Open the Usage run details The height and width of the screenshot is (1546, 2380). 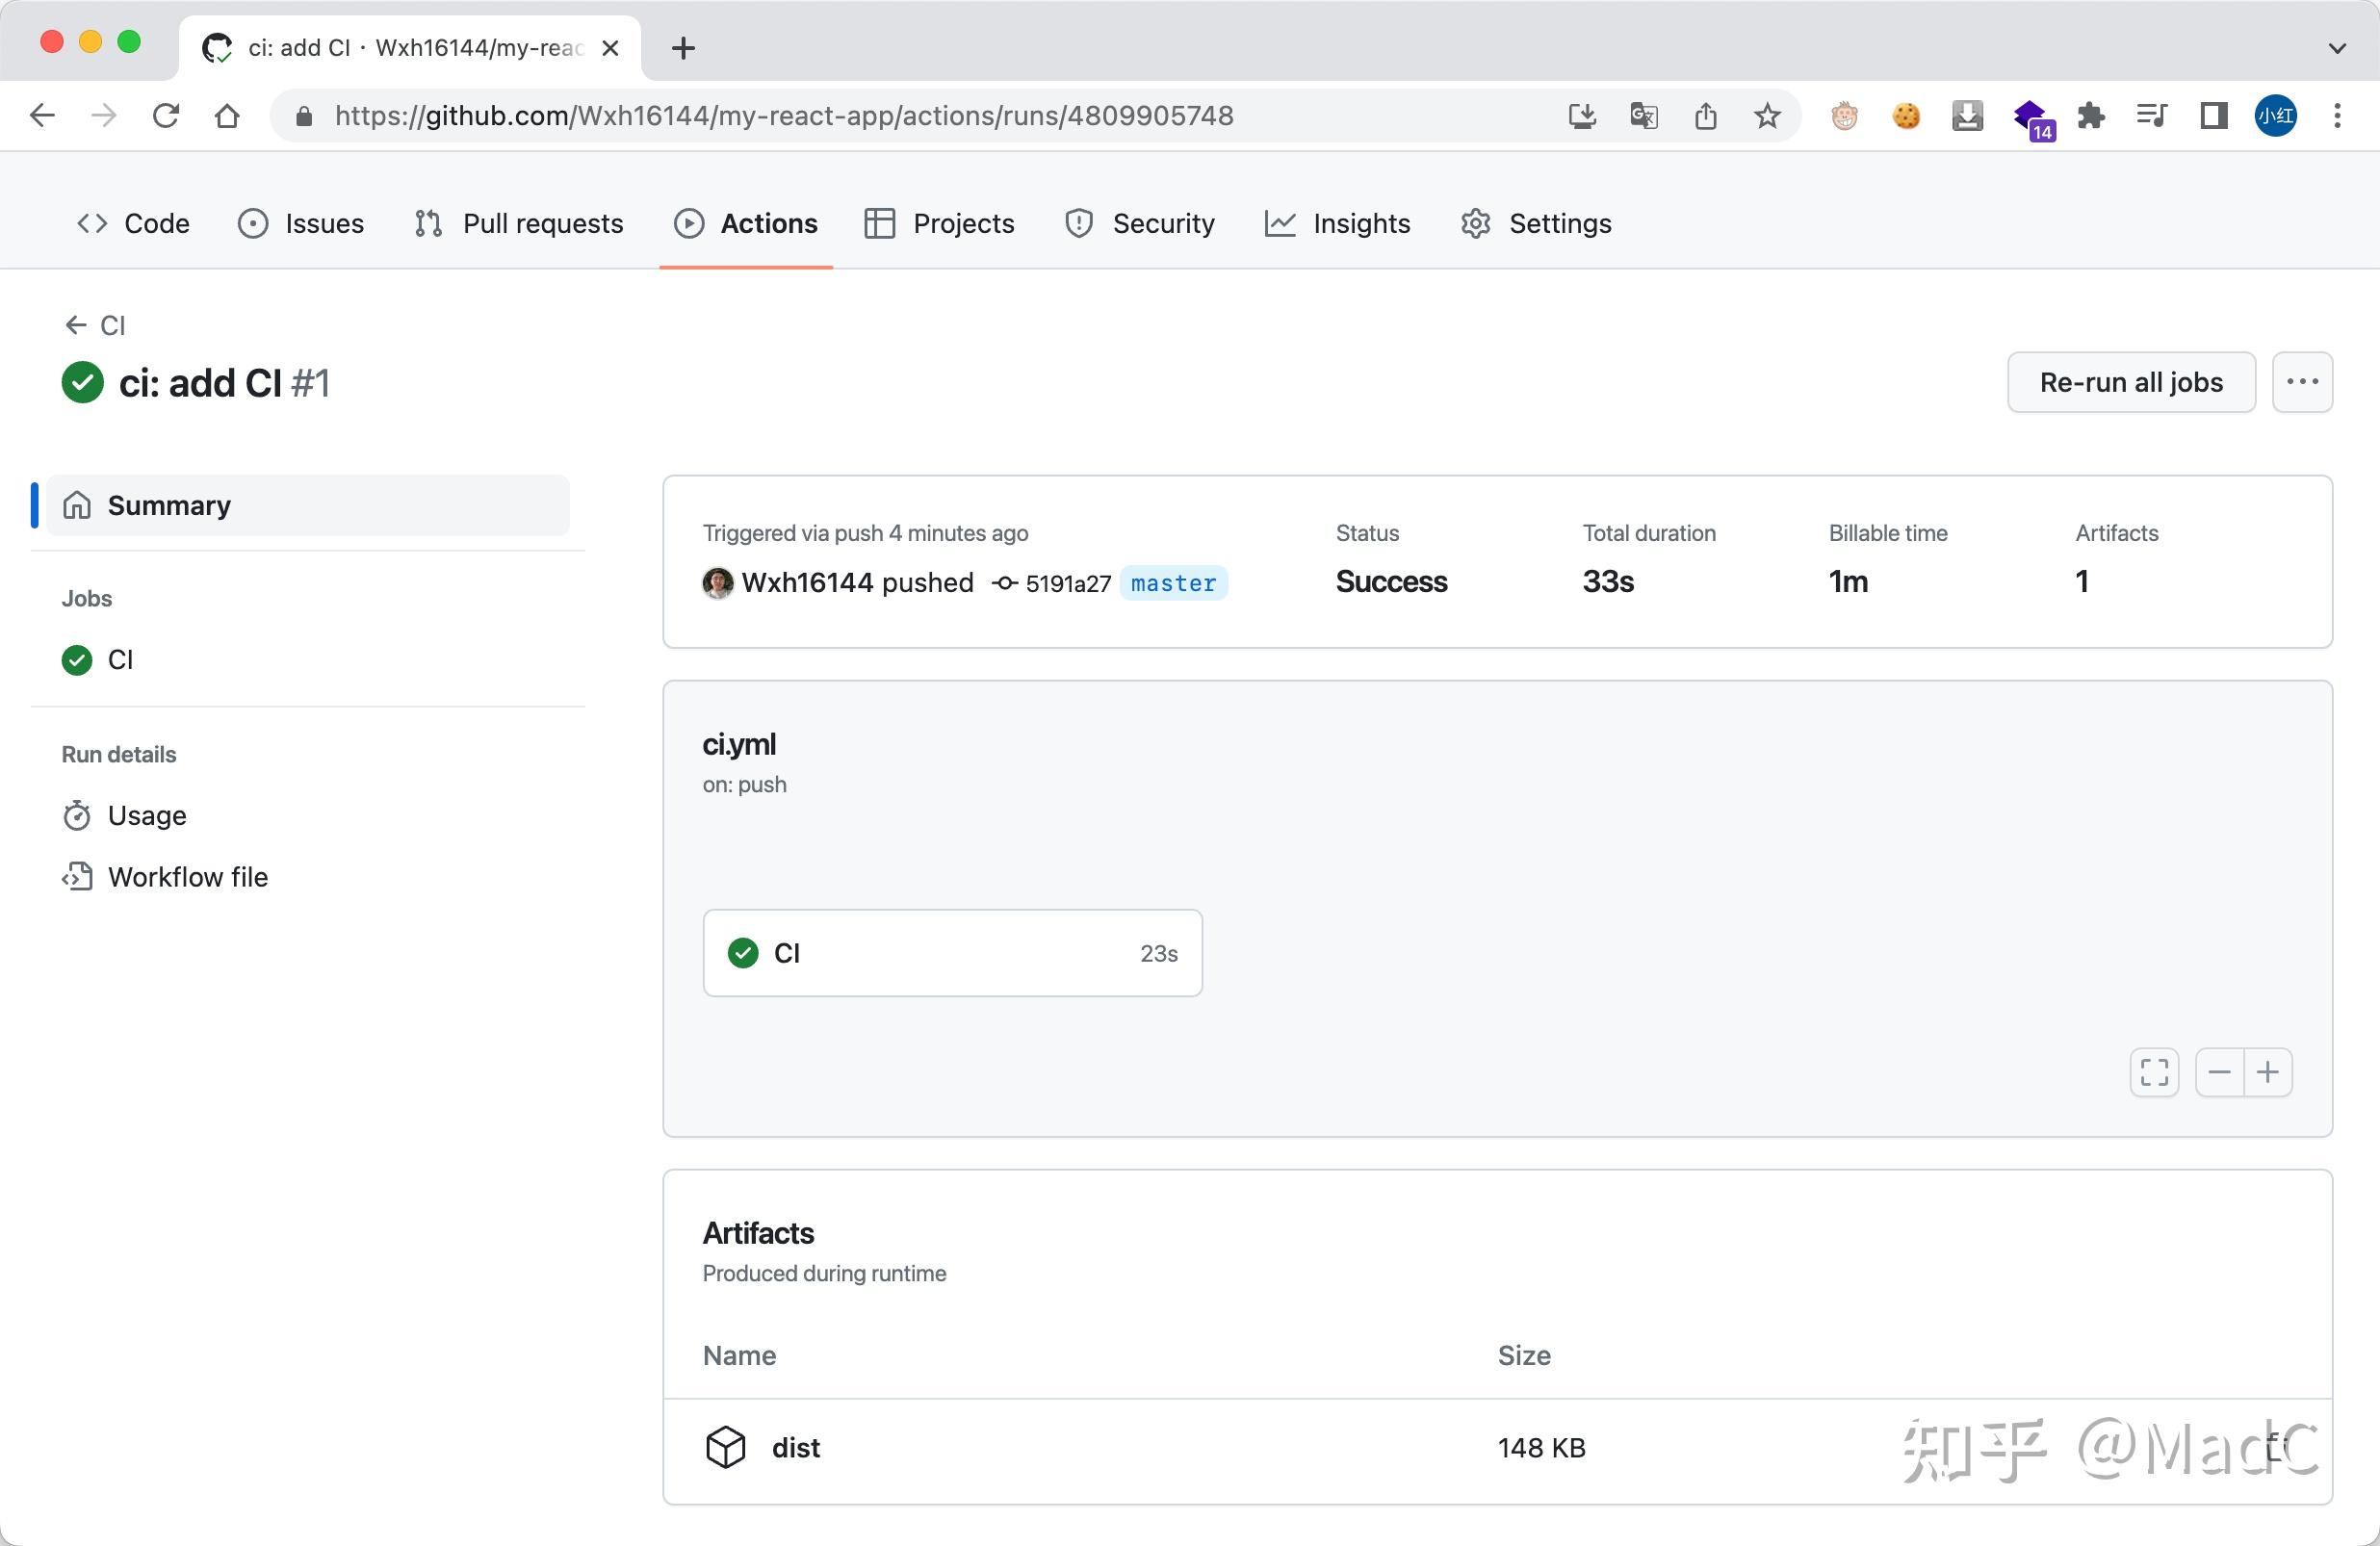pyautogui.click(x=146, y=815)
